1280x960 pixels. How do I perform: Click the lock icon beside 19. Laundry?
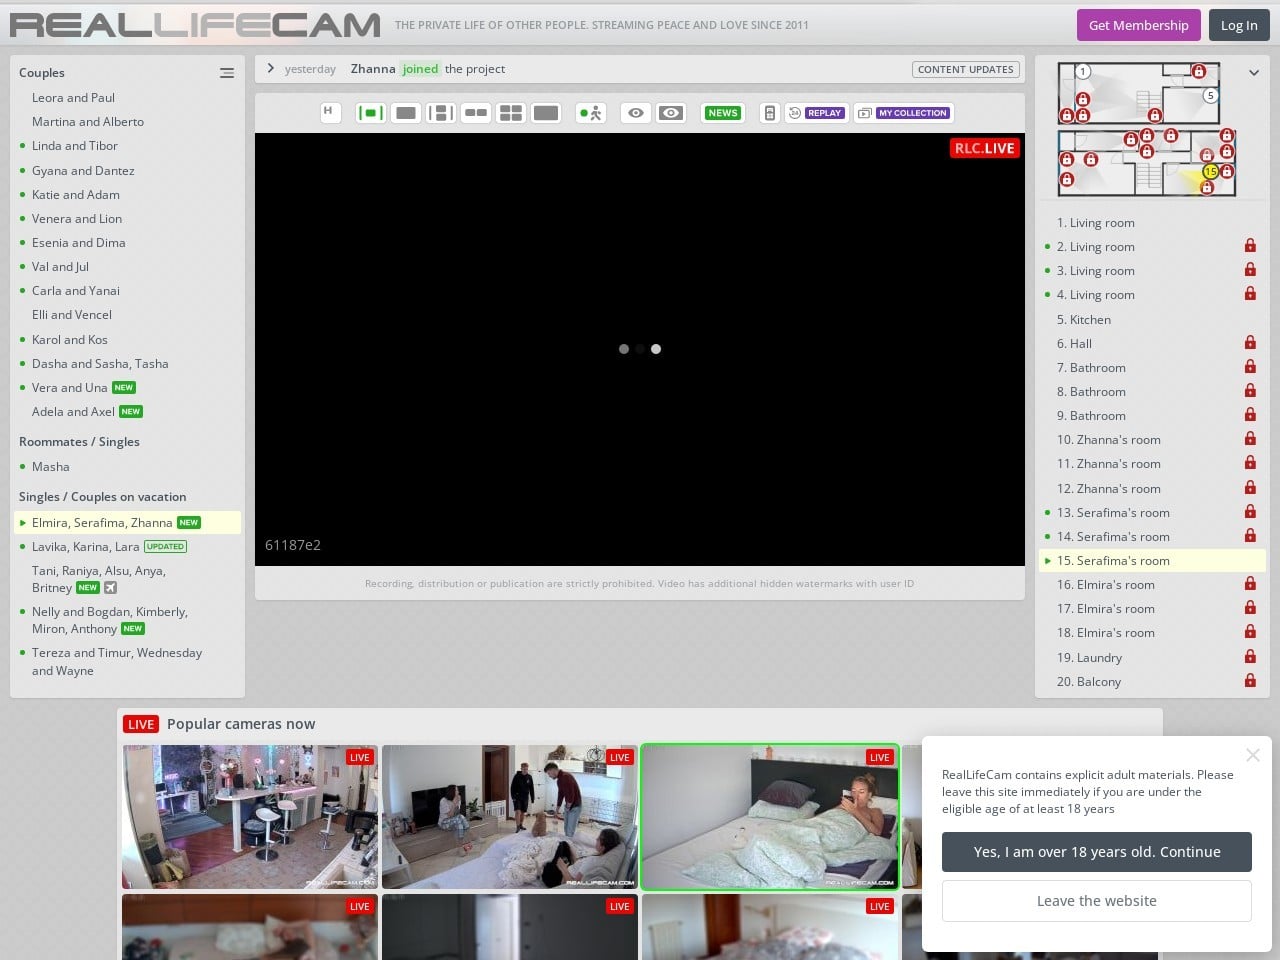point(1250,657)
